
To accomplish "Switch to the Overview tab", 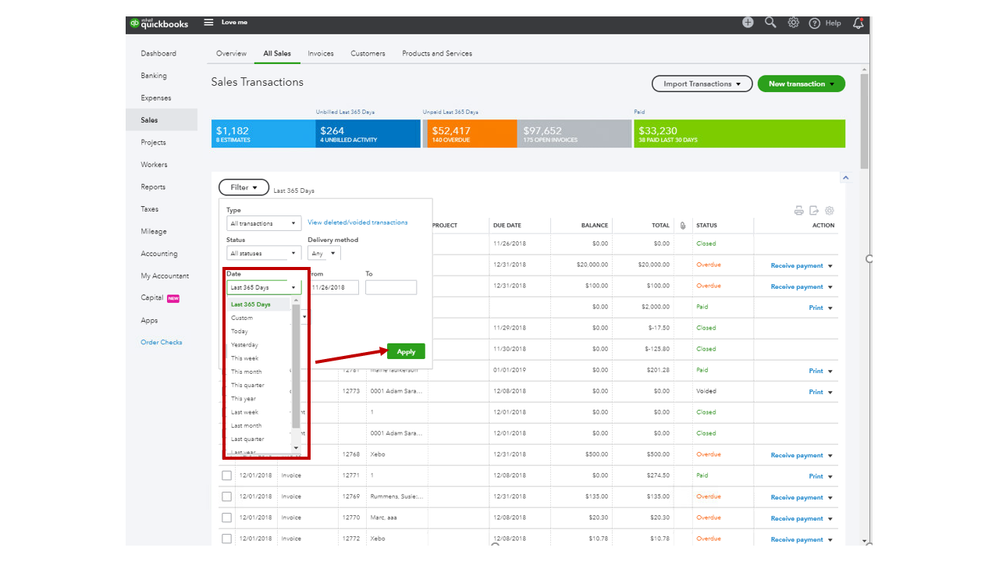I will (x=231, y=54).
